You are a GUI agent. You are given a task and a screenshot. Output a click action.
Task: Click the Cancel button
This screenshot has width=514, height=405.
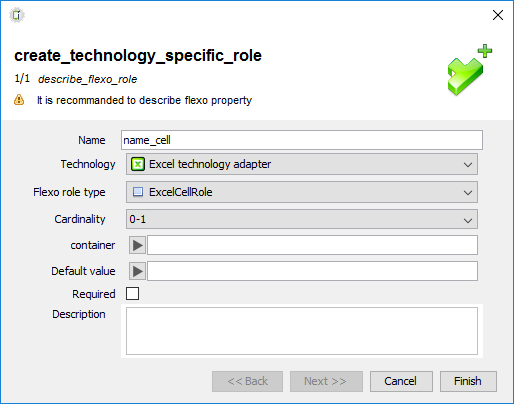[x=401, y=381]
